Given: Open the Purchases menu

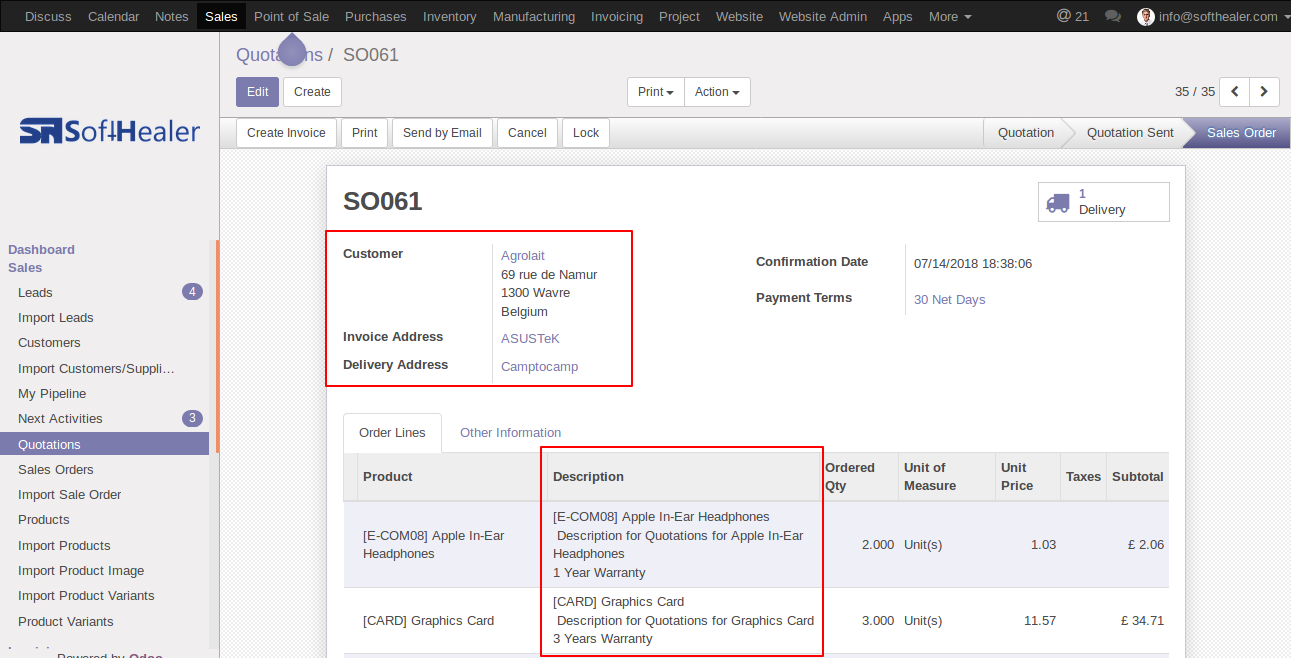Looking at the screenshot, I should (376, 16).
